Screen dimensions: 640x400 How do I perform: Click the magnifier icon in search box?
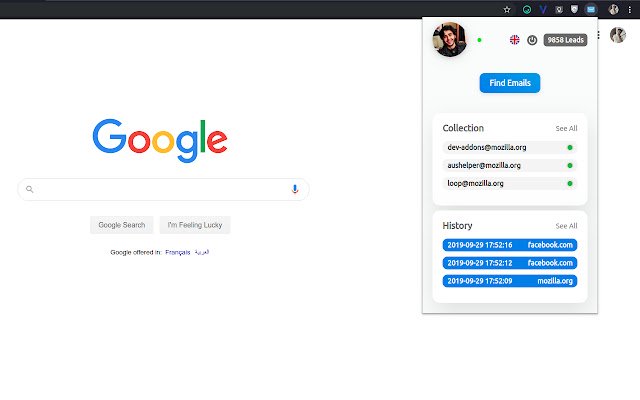coord(29,189)
